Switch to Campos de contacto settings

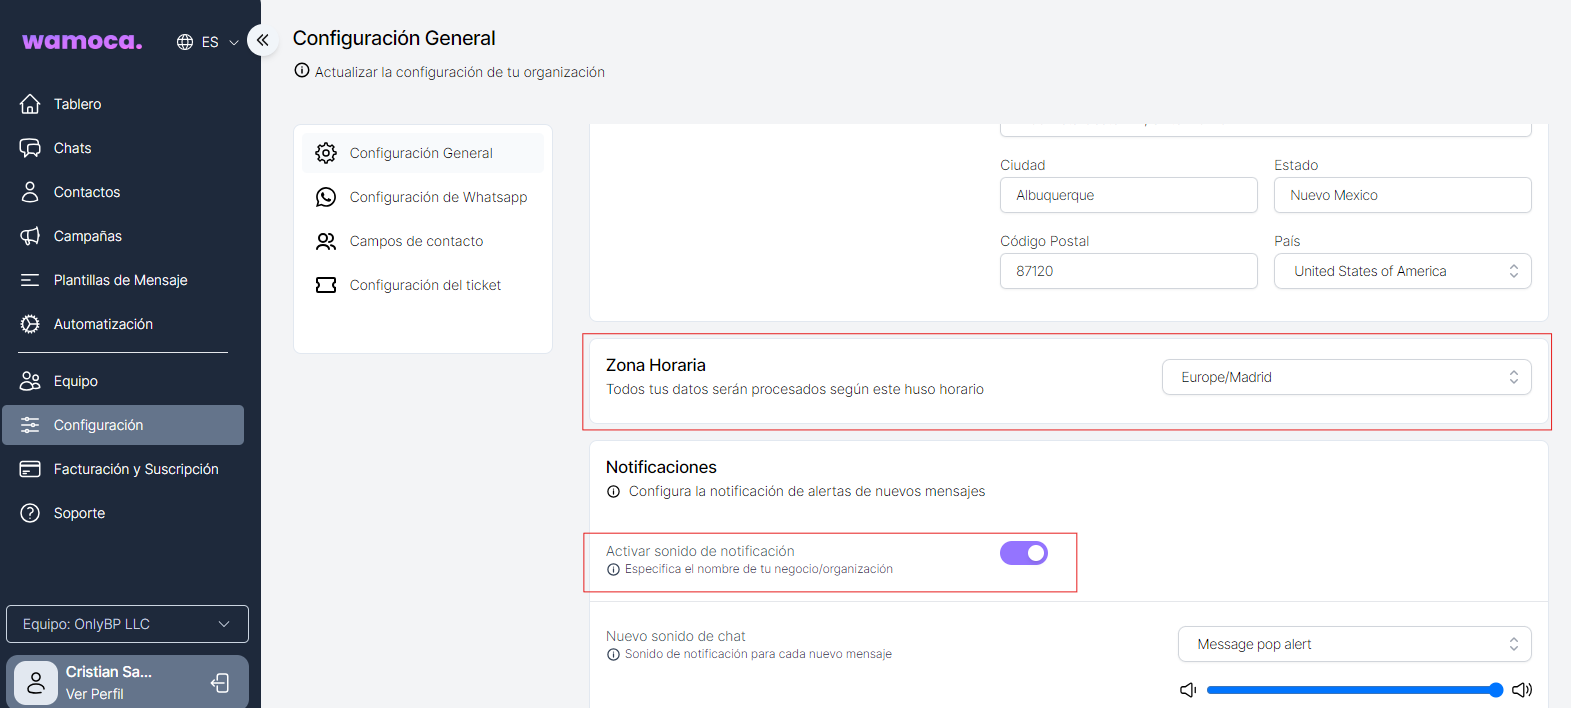tap(415, 241)
